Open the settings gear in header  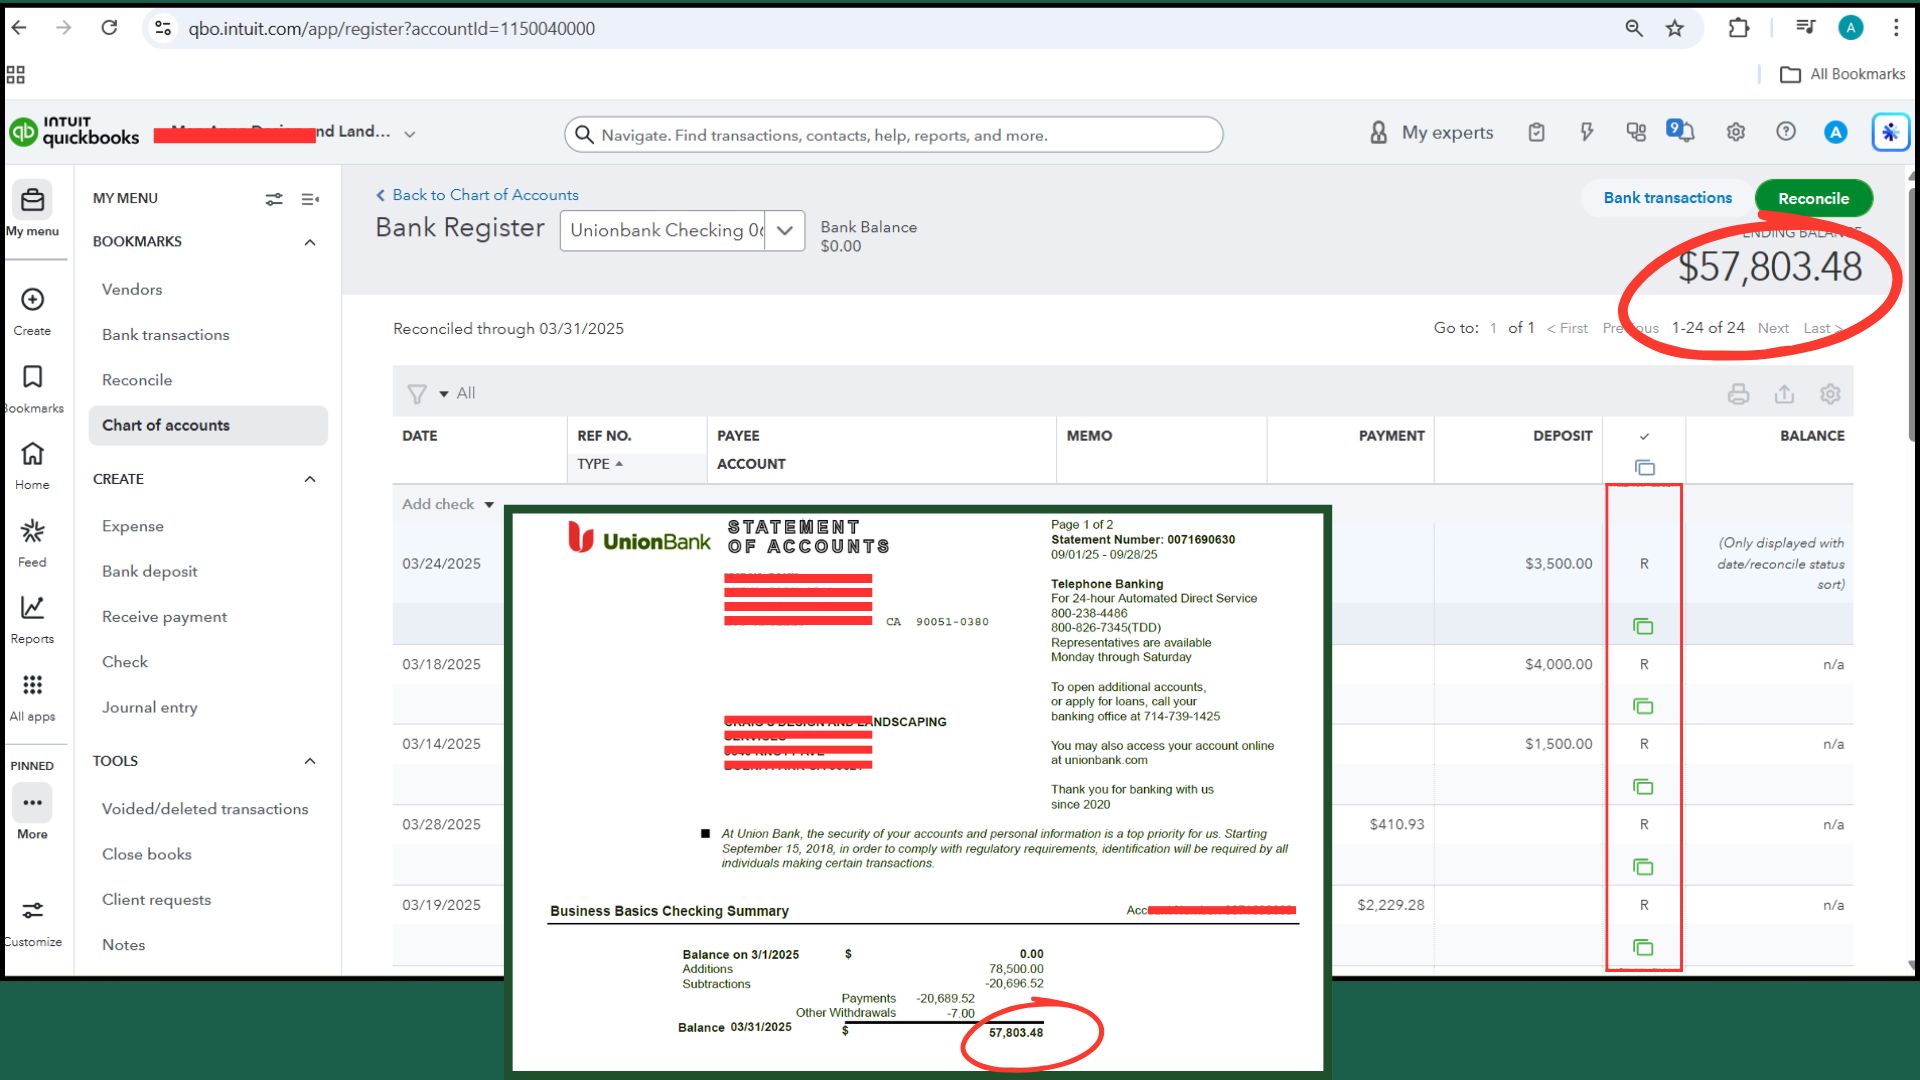1735,132
